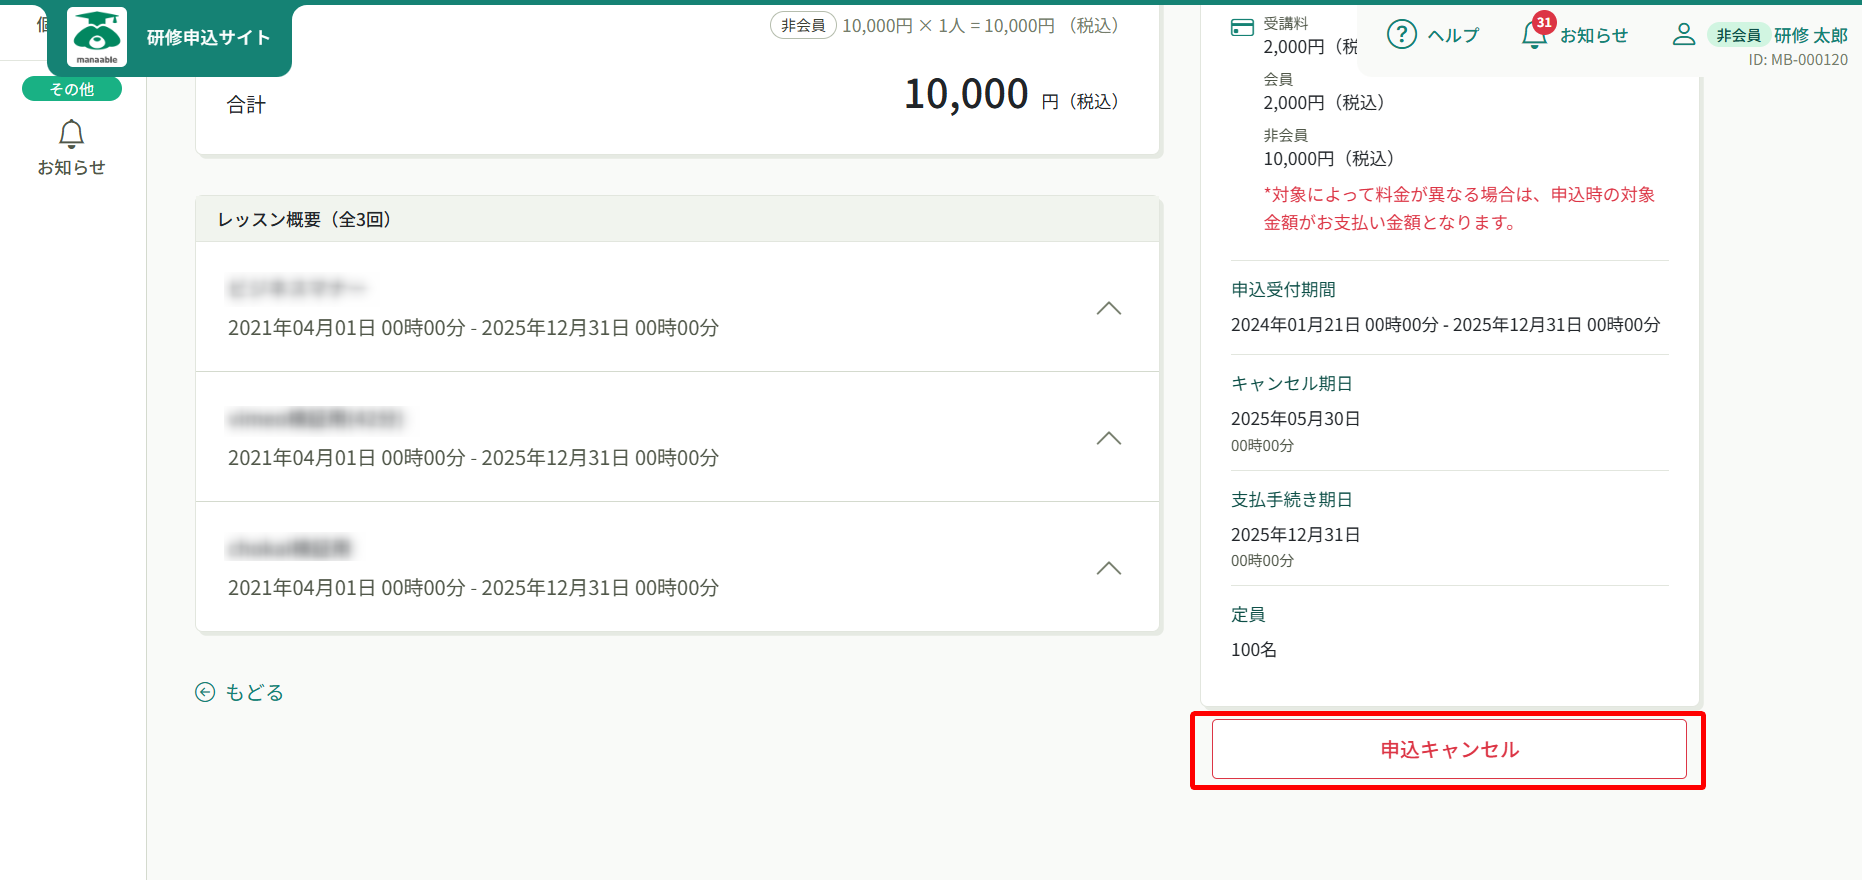Collapse the third lesson with its chevron

[x=1108, y=568]
